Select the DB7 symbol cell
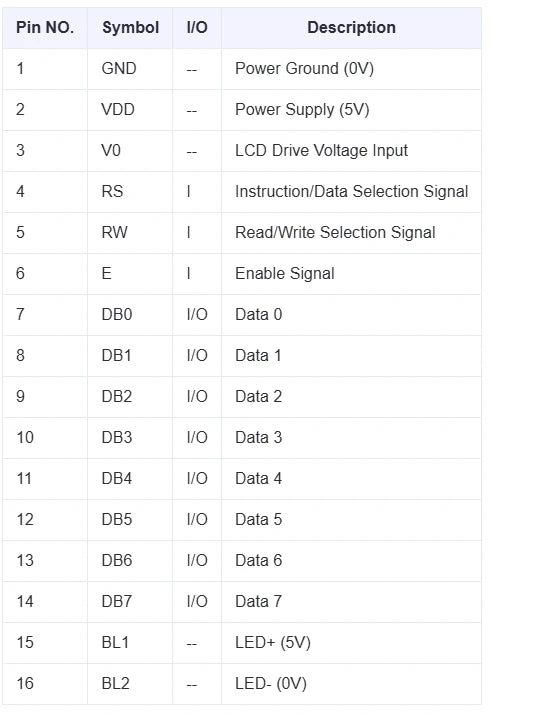Screen dimensions: 534x715 130,602
